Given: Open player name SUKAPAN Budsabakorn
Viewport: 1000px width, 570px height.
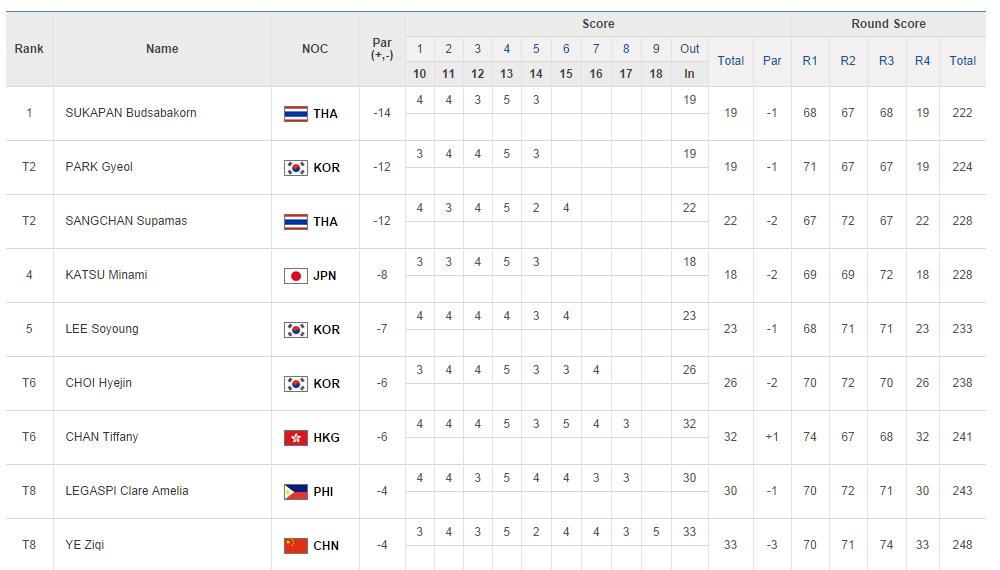Looking at the screenshot, I should 131,113.
